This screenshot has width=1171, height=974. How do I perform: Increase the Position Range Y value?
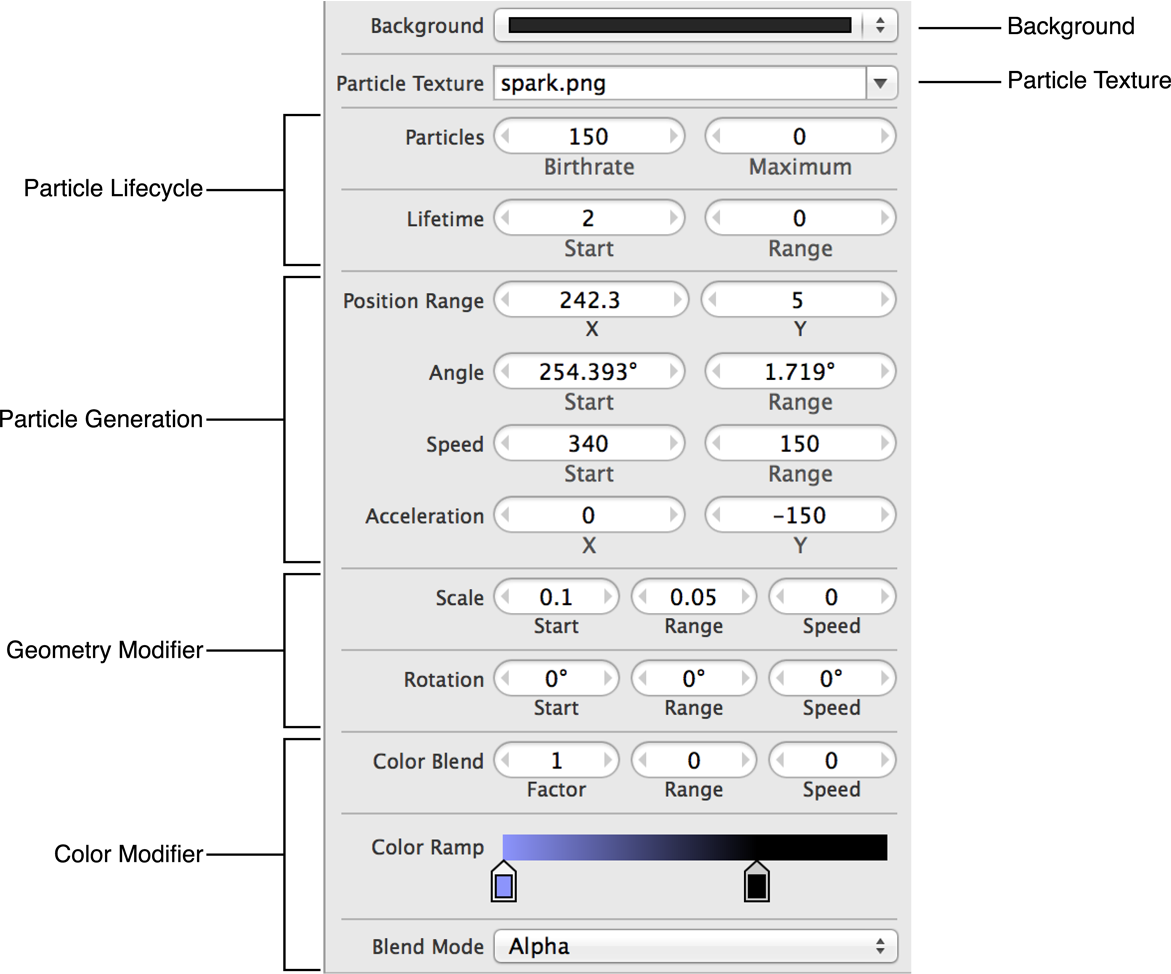point(886,300)
